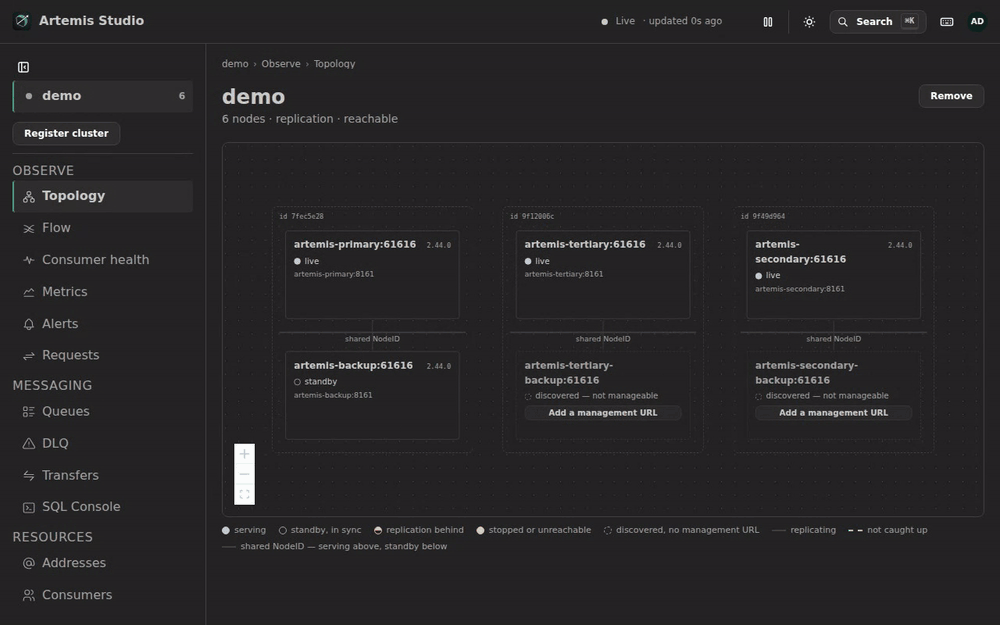Click the Metrics chart icon
Screen dimensions: 1000x625
tap(29, 292)
